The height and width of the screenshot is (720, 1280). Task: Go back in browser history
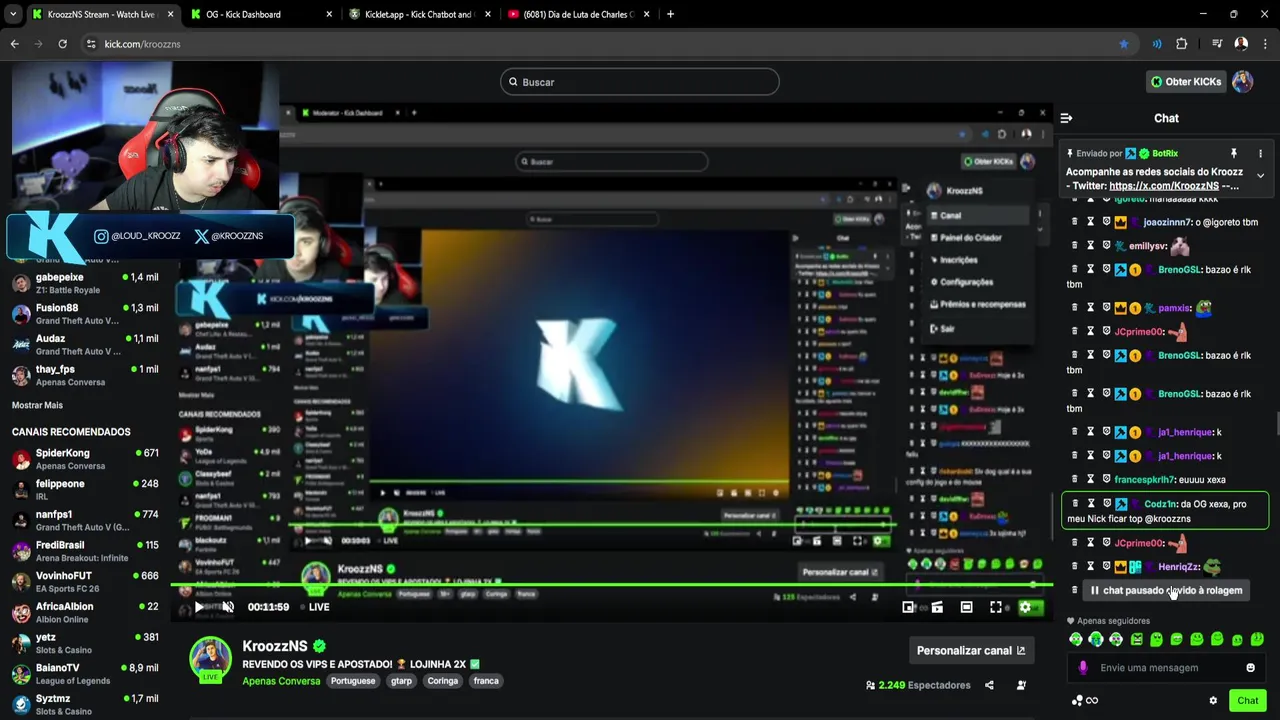pyautogui.click(x=14, y=44)
